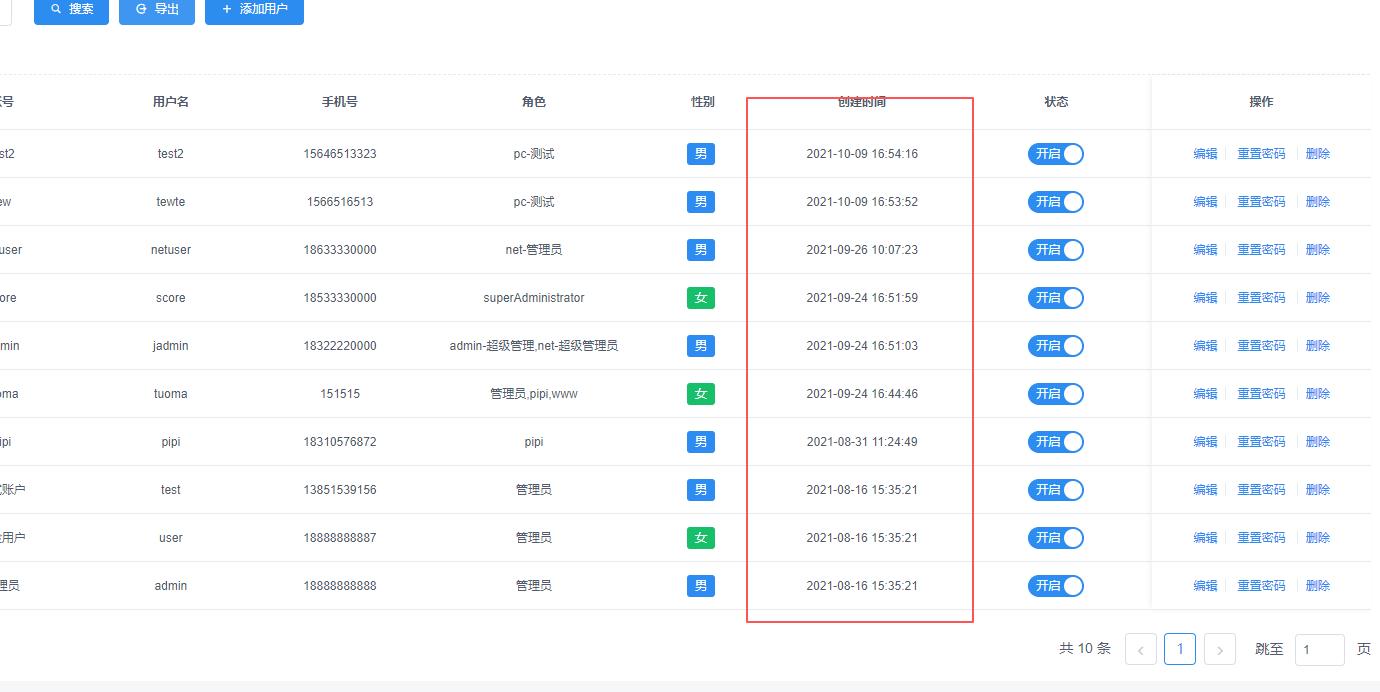Click role cell 管理员,pipi,www
This screenshot has width=1380, height=692.
(534, 394)
